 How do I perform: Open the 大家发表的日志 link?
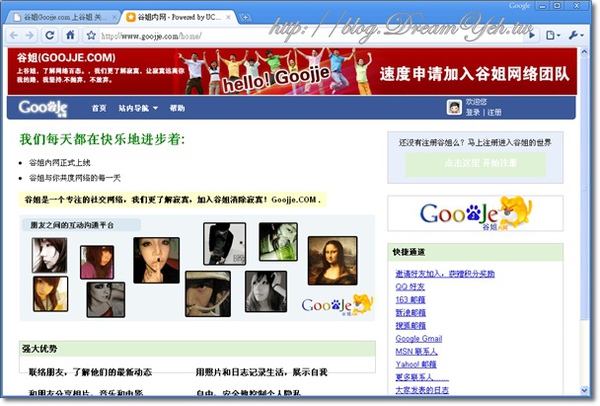click(x=422, y=390)
